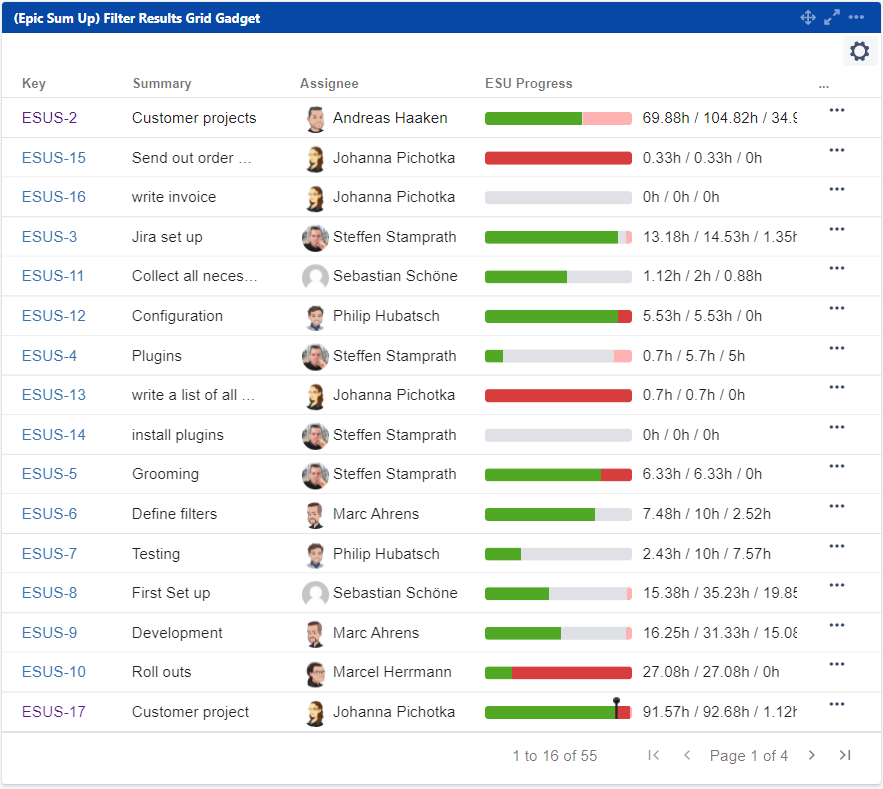Click the move gadget cross-arrows icon

pos(808,17)
